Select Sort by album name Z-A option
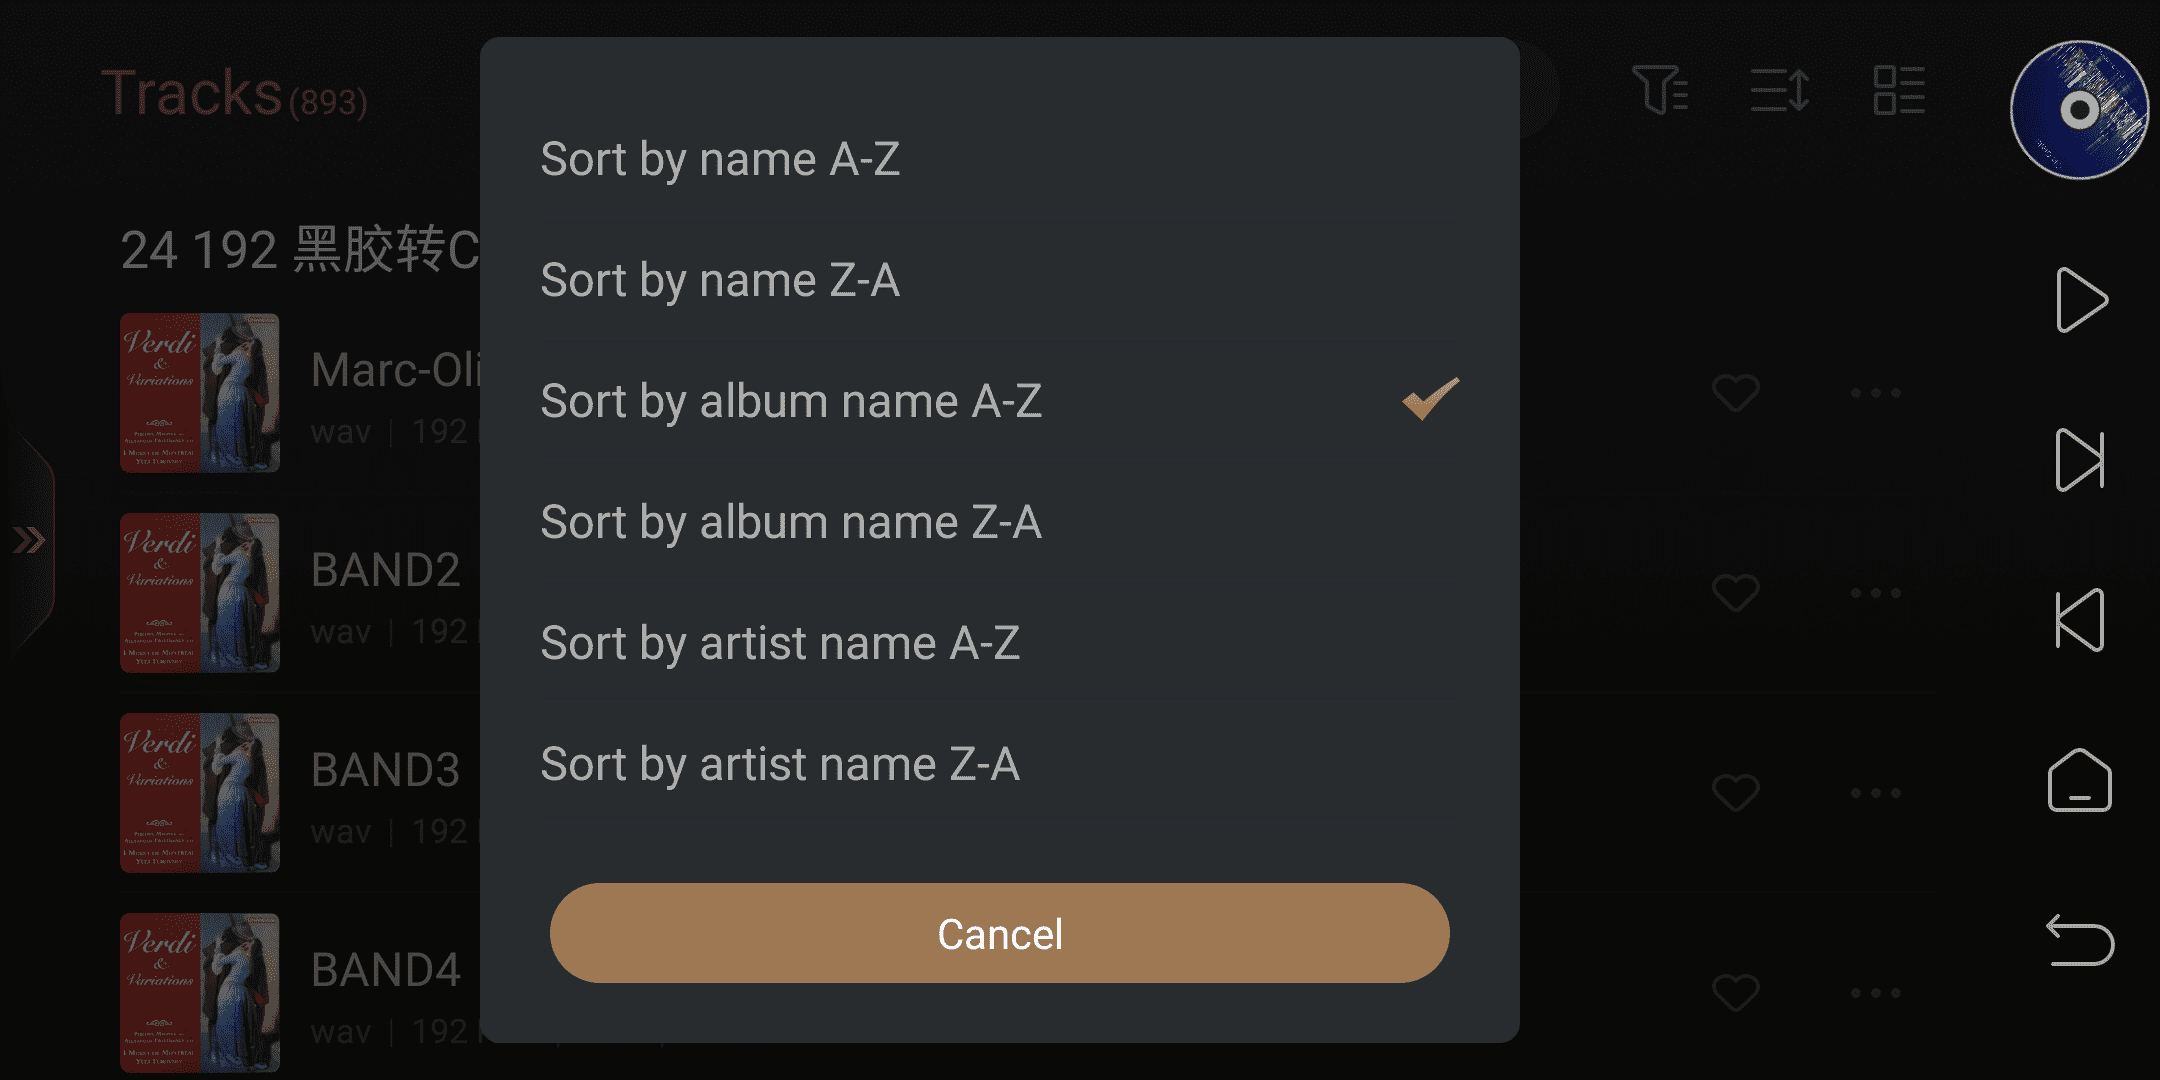 (790, 523)
